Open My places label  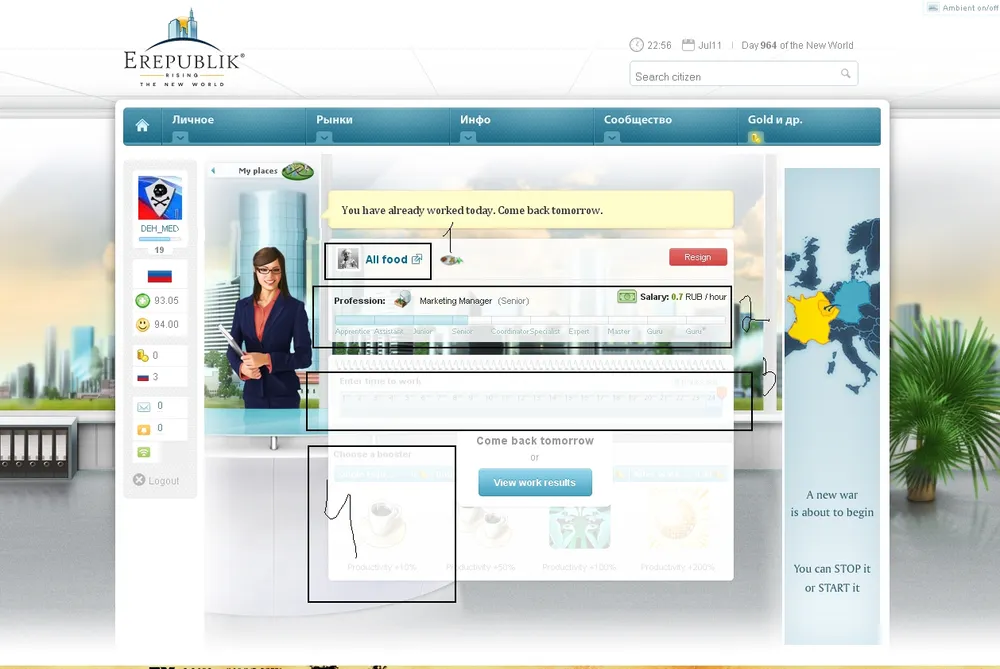coord(258,170)
